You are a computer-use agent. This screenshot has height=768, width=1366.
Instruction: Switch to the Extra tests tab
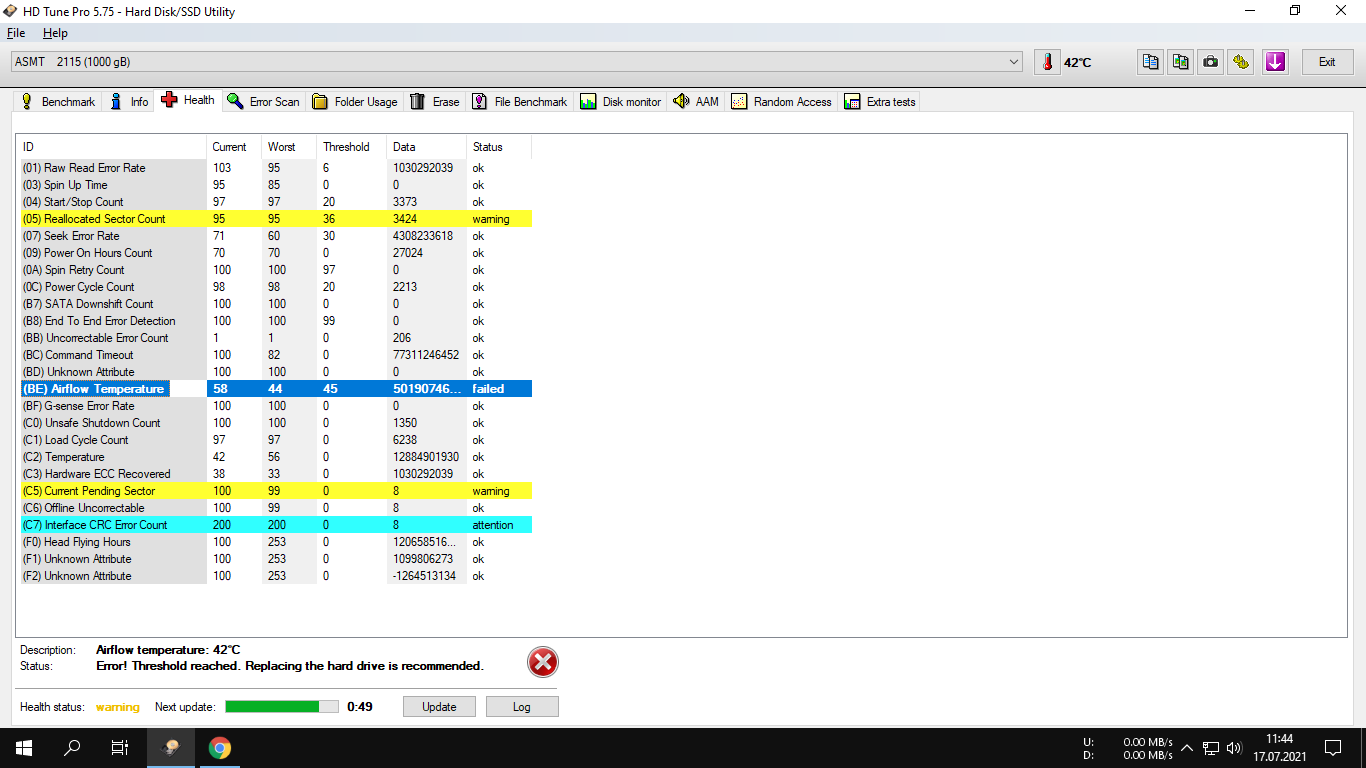(x=880, y=102)
